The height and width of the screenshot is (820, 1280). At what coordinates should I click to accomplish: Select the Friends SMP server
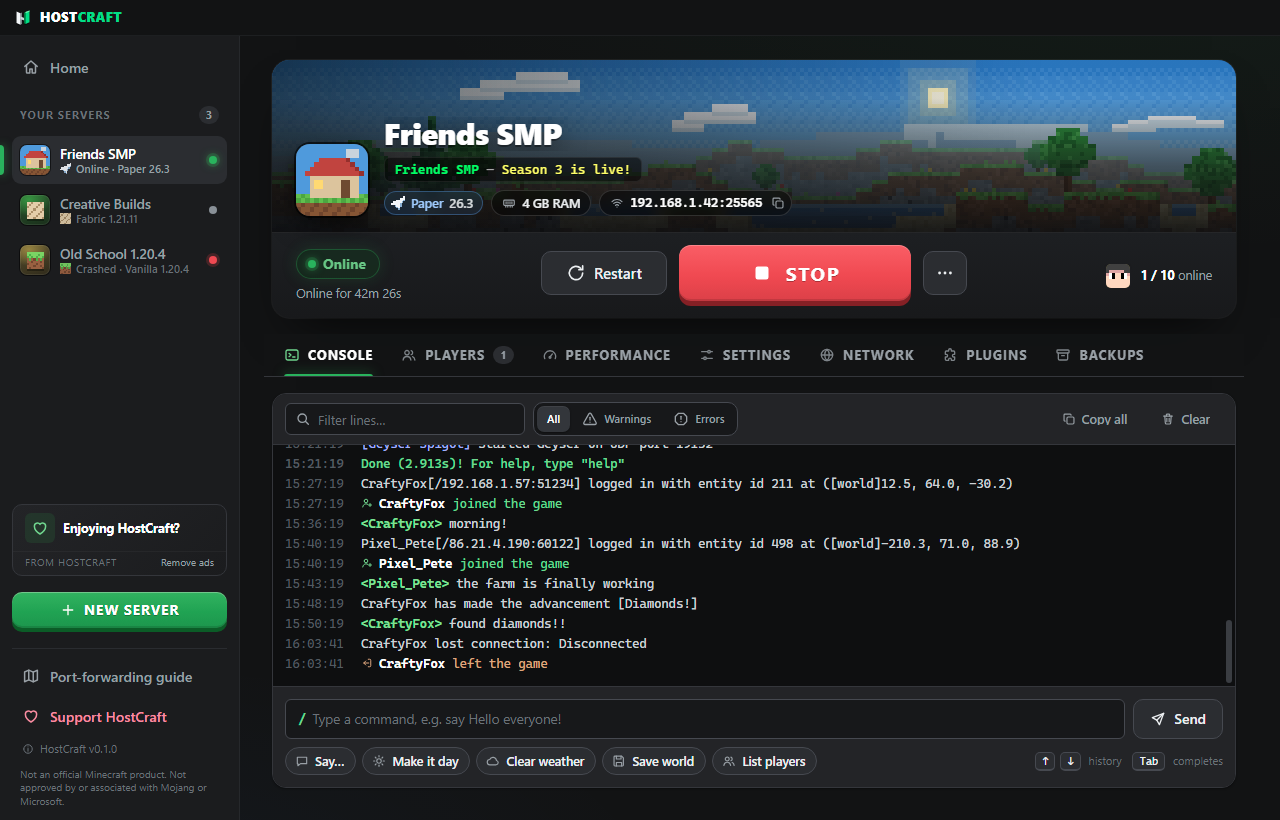coord(119,160)
